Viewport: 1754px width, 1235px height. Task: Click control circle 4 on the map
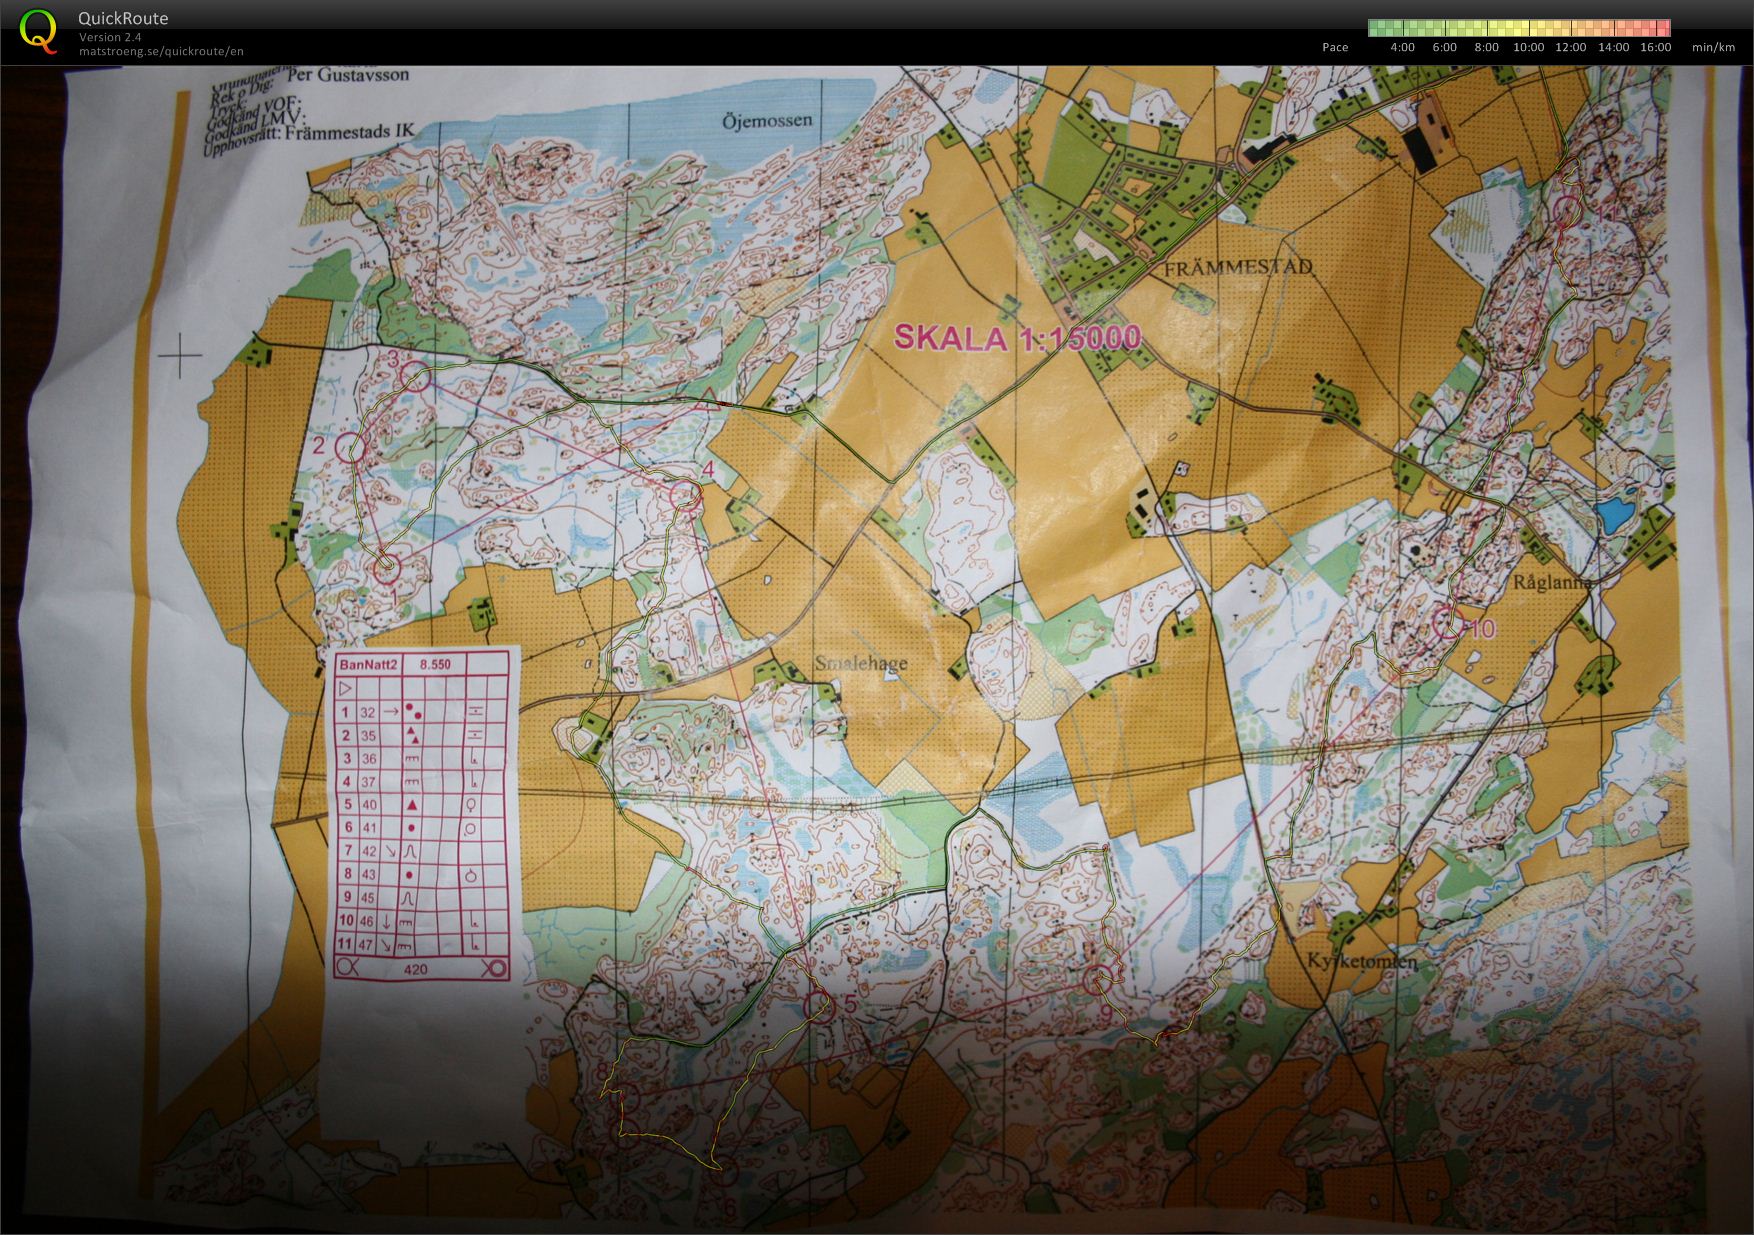684,495
